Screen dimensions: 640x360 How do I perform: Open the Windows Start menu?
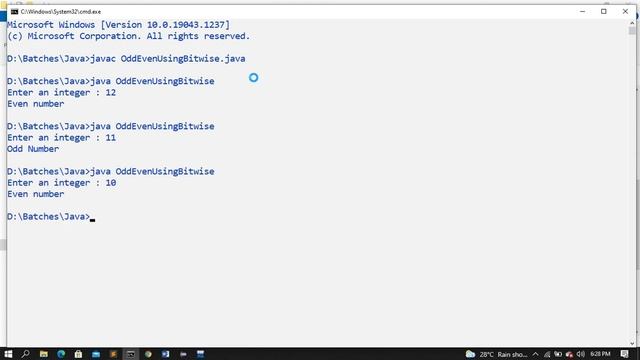(x=8, y=354)
